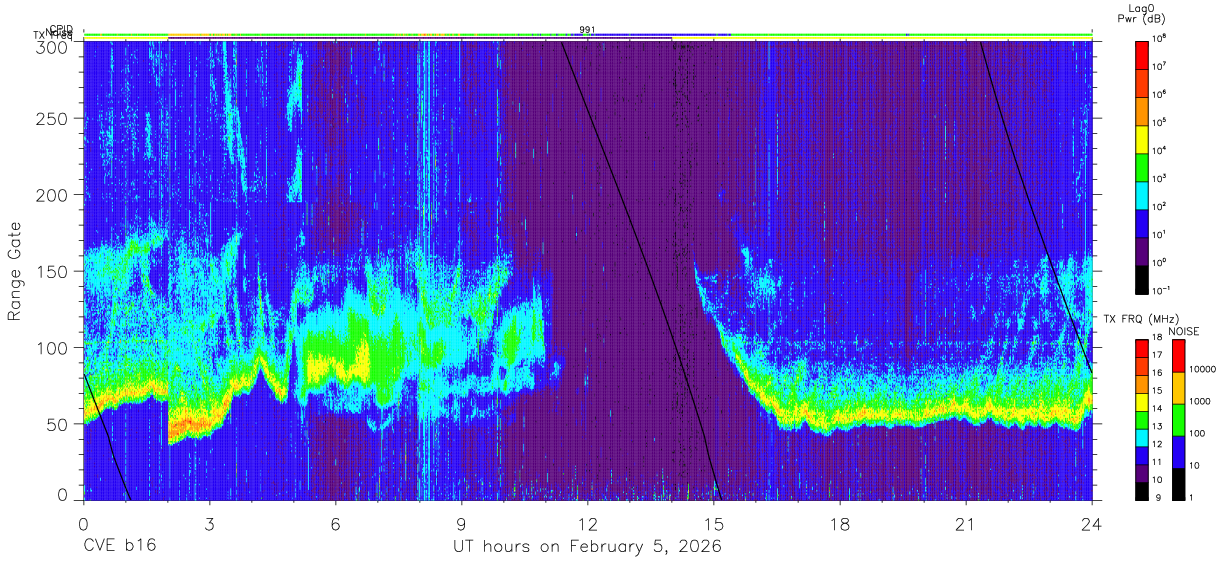This screenshot has width=1228, height=567.
Task: Click the 'NOISE' colorbar title
Action: 1184,330
